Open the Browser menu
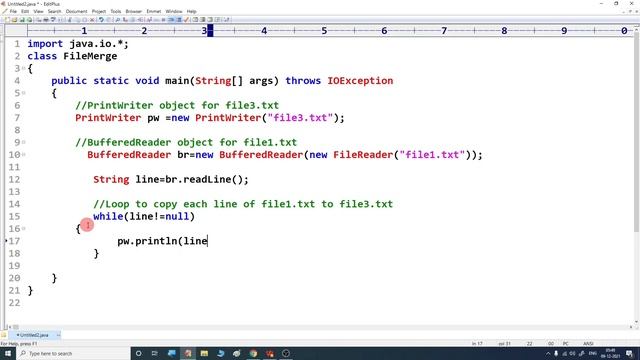640x360 pixels. point(133,11)
